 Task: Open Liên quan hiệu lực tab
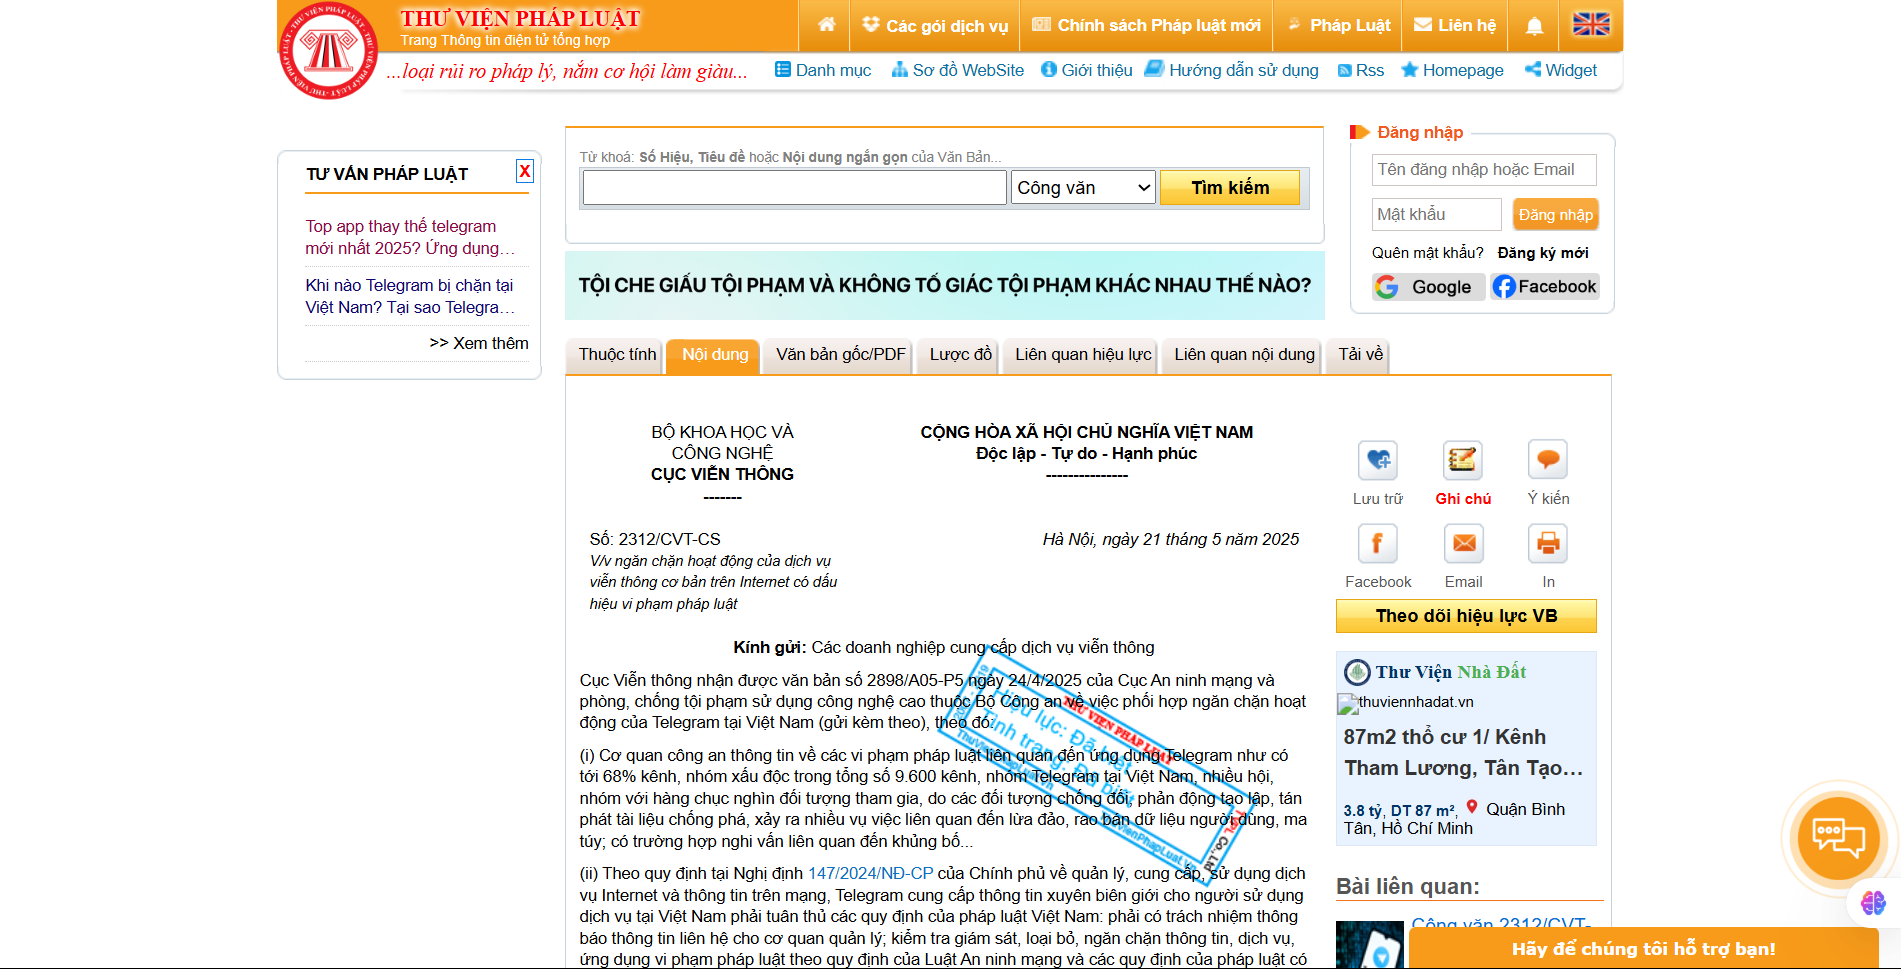click(x=1083, y=355)
